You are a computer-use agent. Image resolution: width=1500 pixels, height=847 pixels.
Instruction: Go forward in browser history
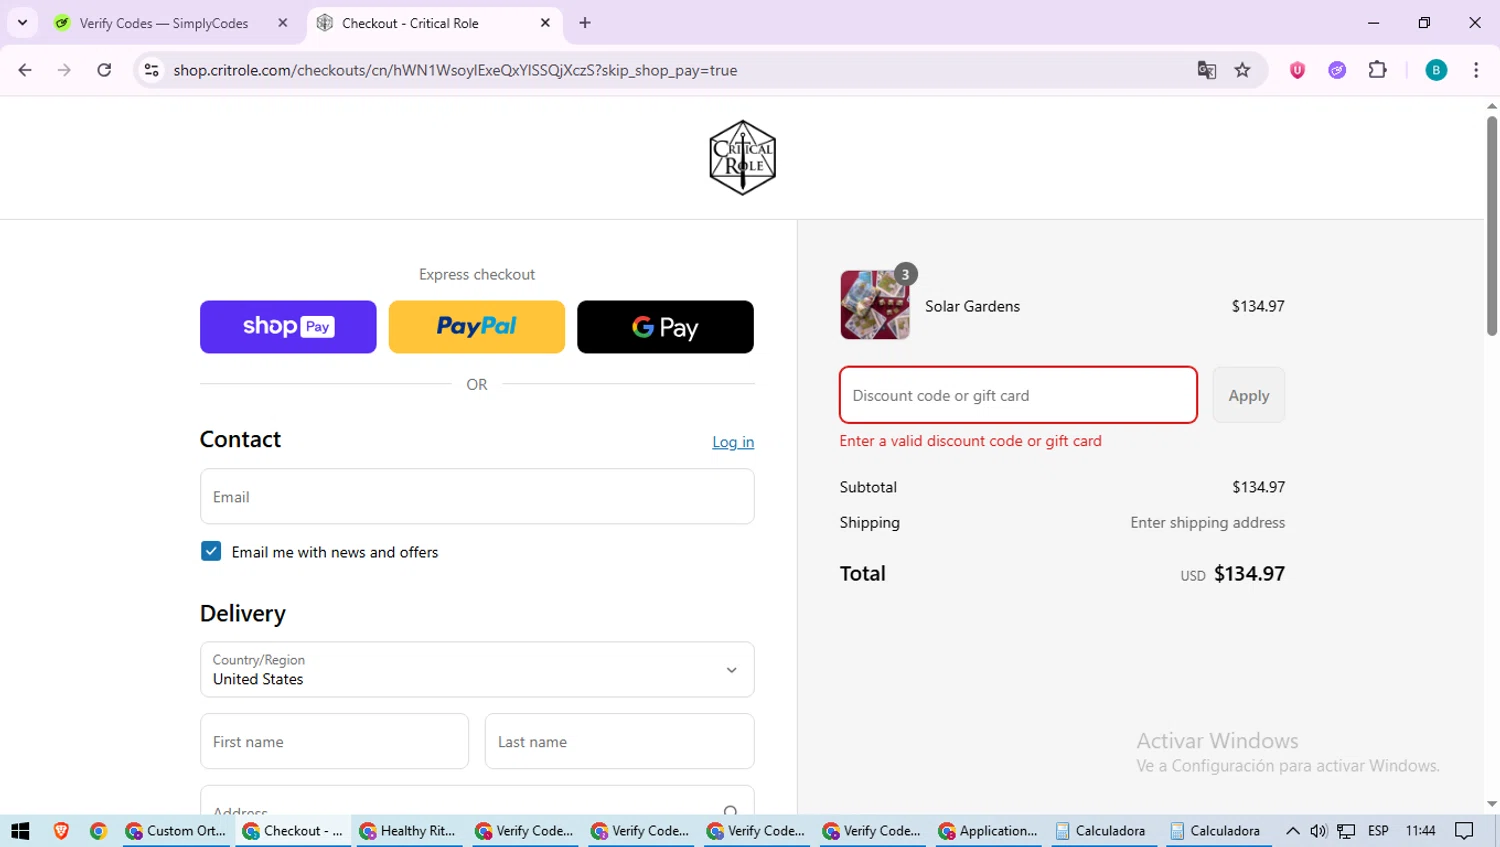pyautogui.click(x=64, y=70)
